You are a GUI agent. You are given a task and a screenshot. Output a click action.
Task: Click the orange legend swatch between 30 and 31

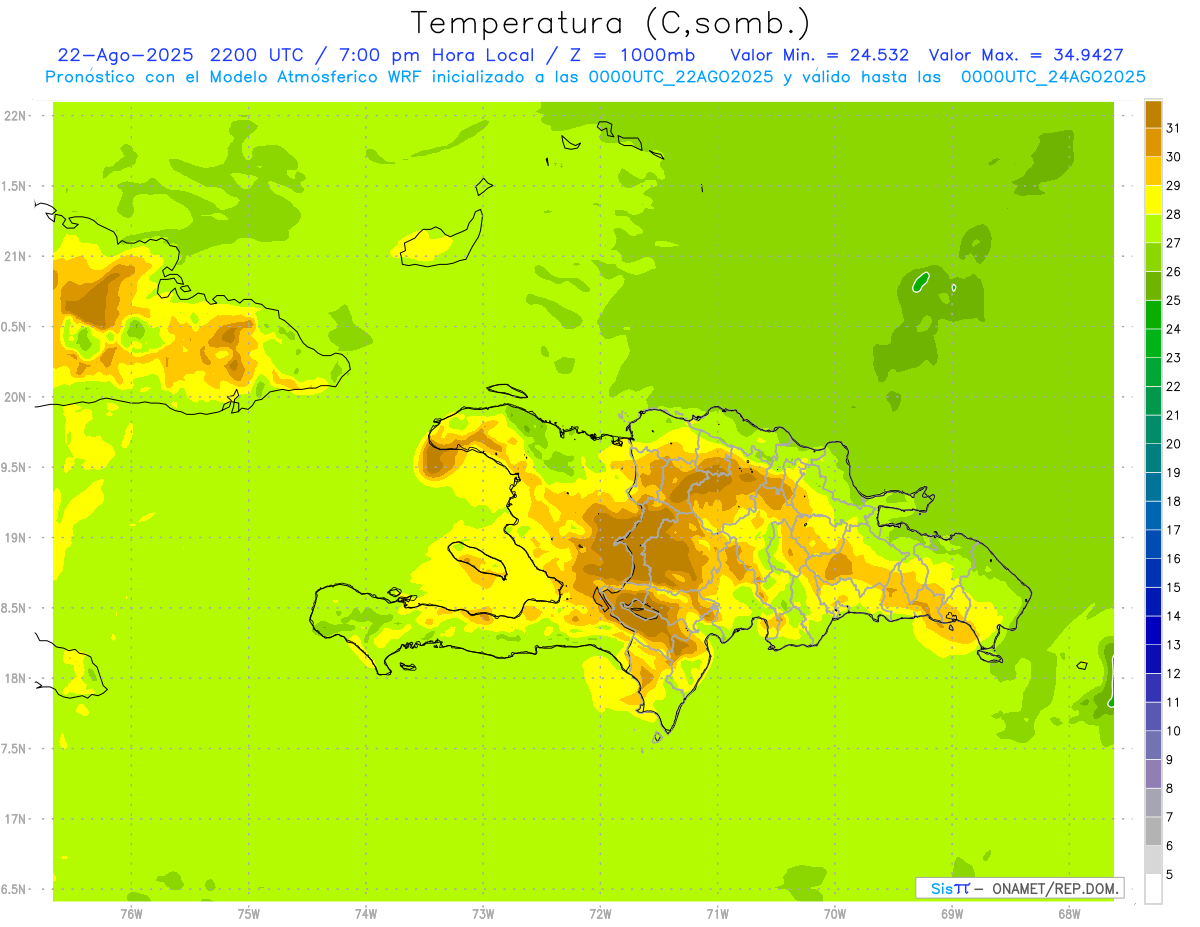click(1153, 143)
